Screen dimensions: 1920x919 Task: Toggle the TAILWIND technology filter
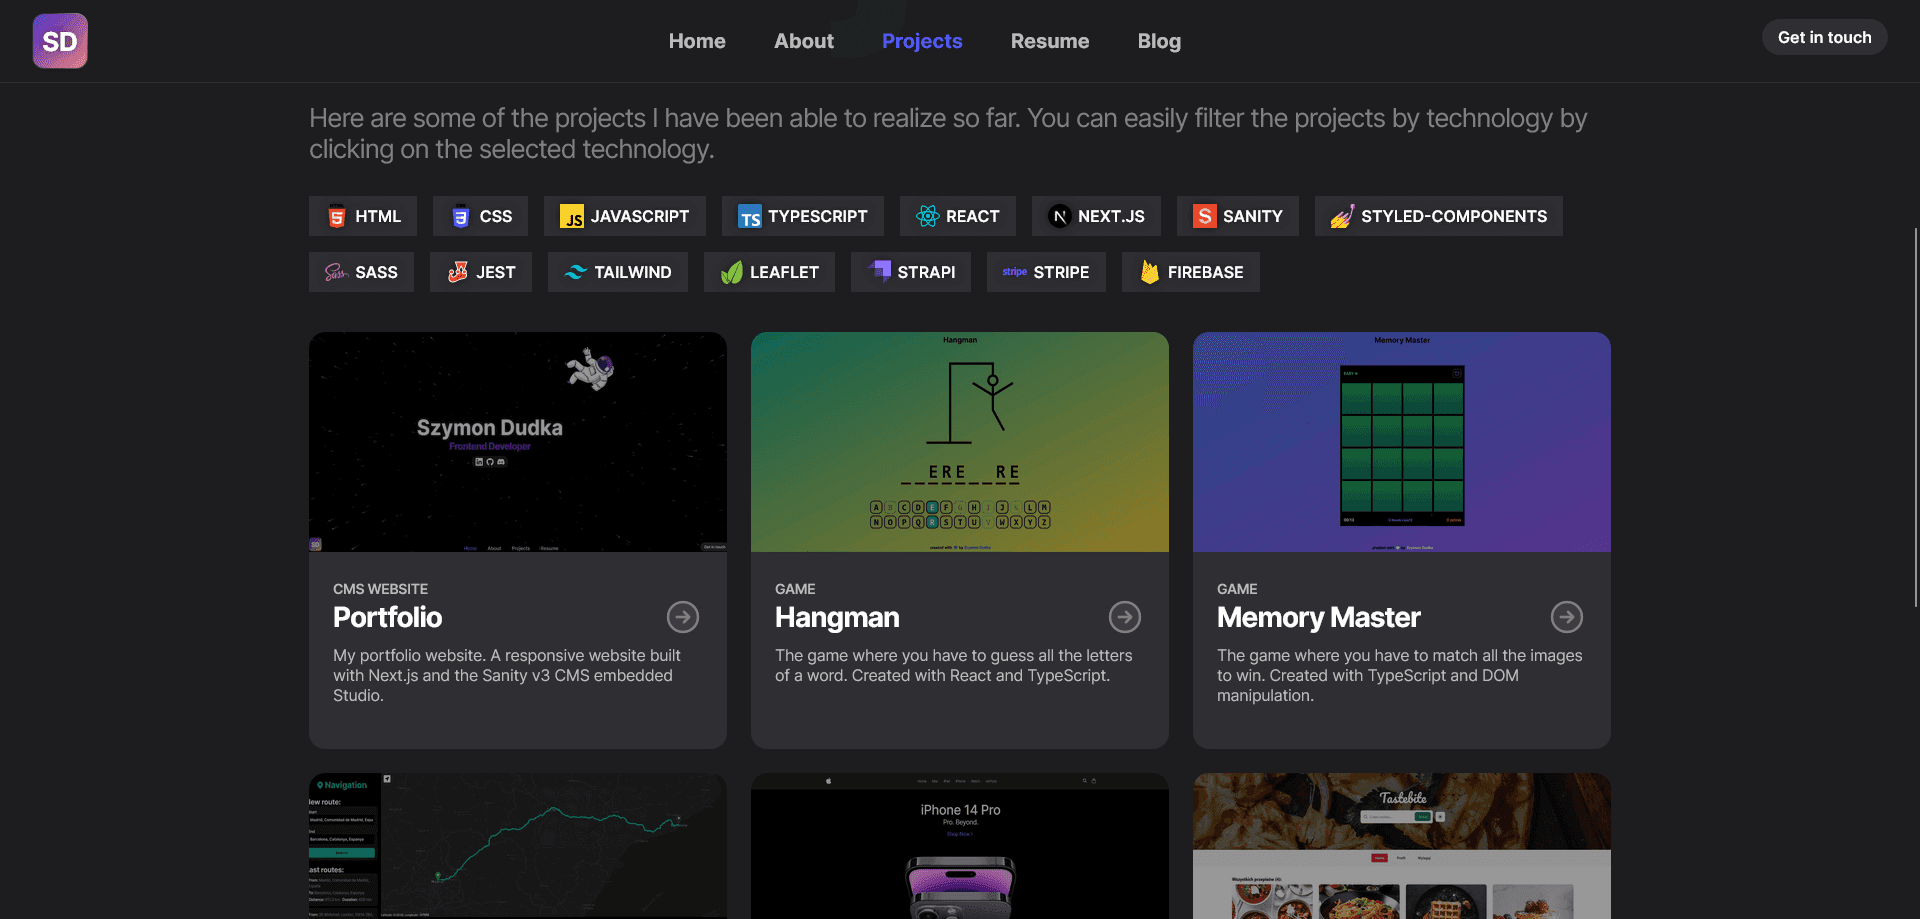(617, 271)
